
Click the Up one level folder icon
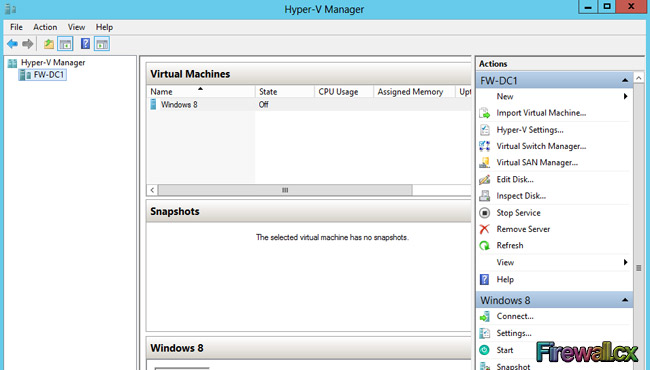[x=49, y=44]
